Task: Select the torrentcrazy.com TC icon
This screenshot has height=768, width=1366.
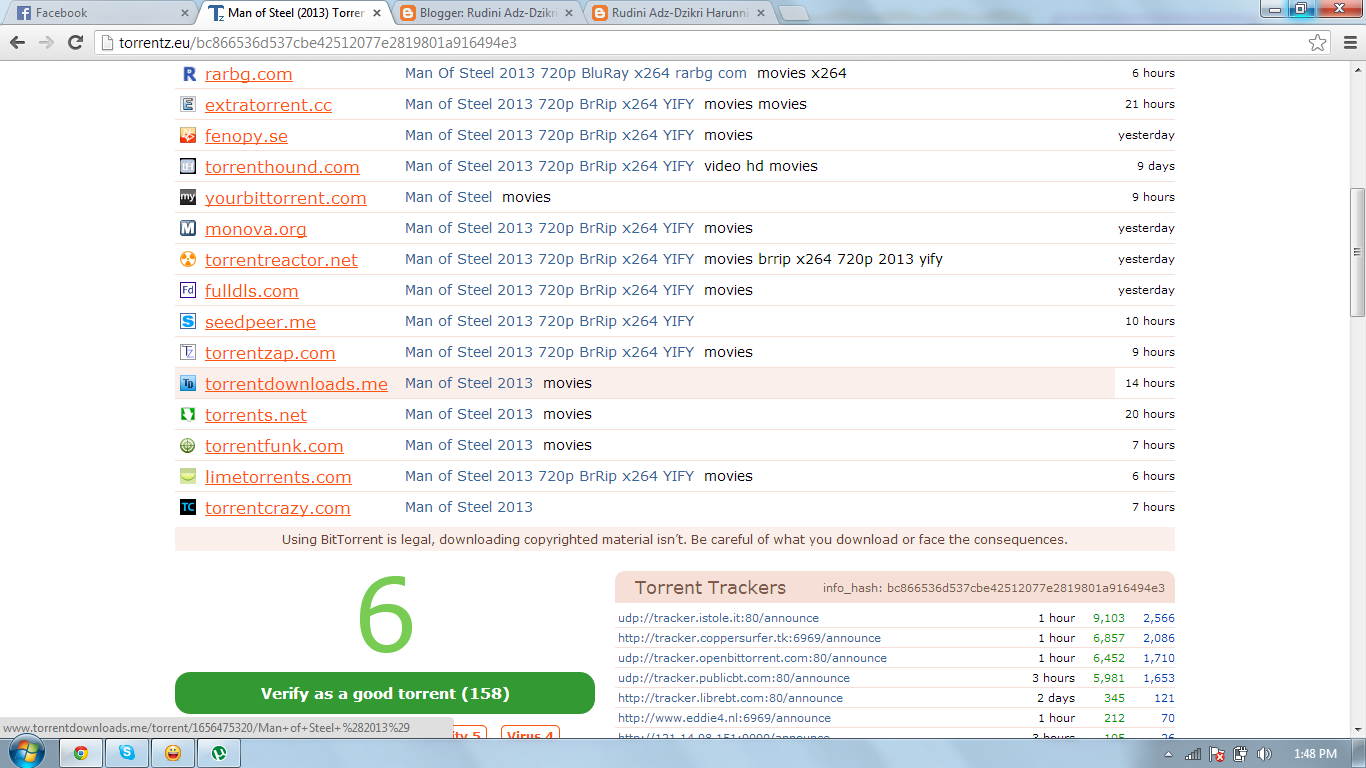Action: coord(187,507)
